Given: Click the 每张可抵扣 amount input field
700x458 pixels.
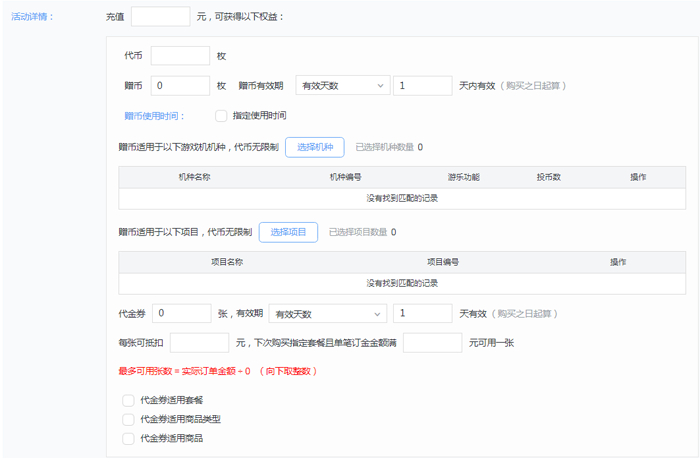Looking at the screenshot, I should 200,343.
